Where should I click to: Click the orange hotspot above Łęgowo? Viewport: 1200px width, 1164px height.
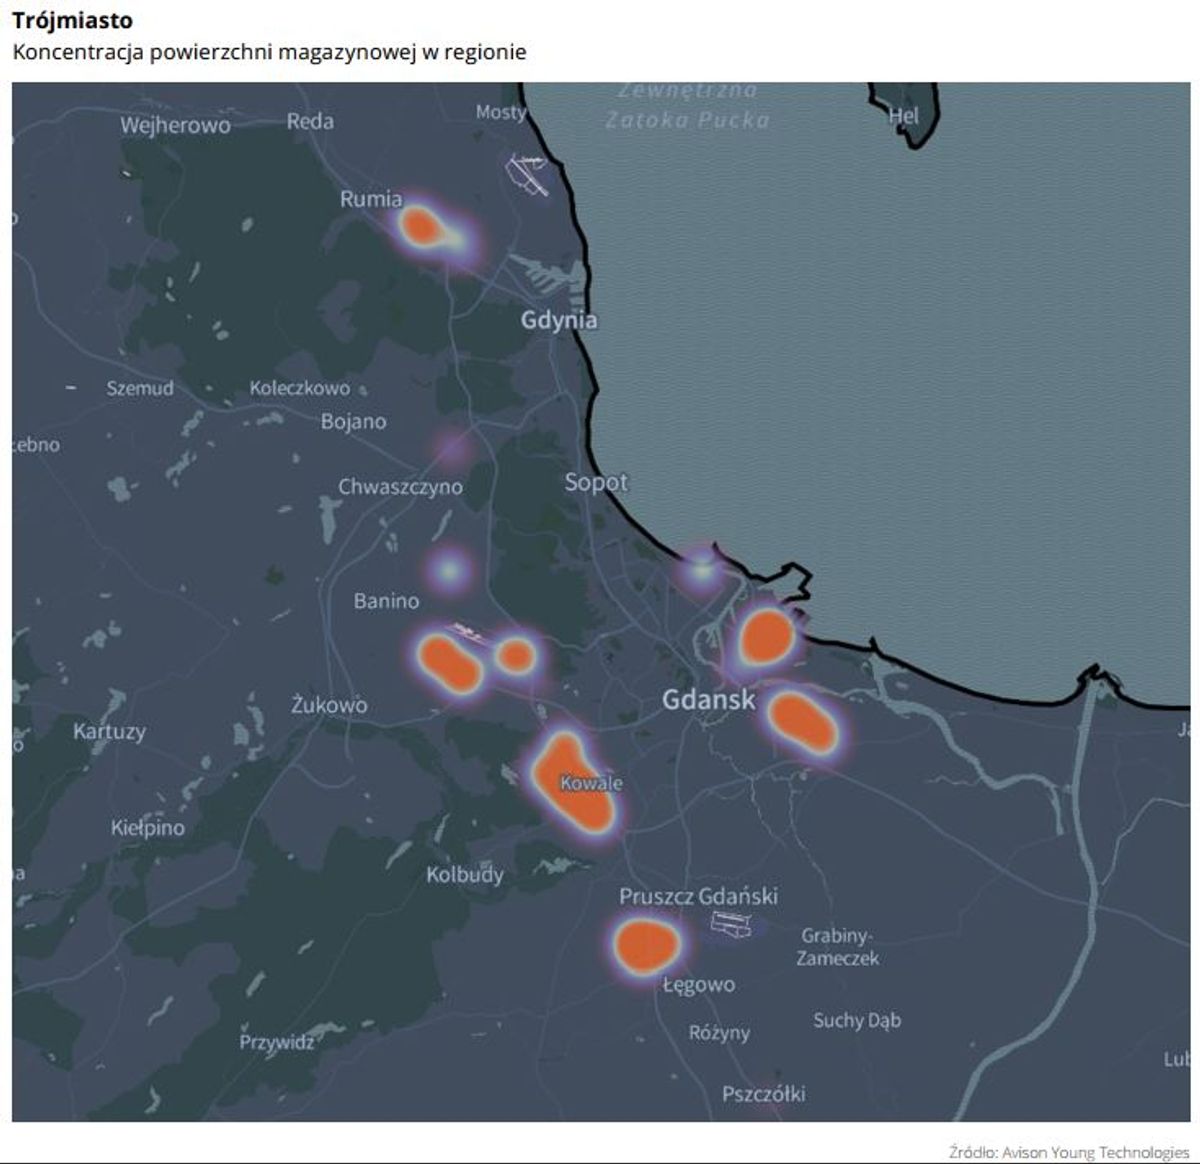pyautogui.click(x=645, y=946)
